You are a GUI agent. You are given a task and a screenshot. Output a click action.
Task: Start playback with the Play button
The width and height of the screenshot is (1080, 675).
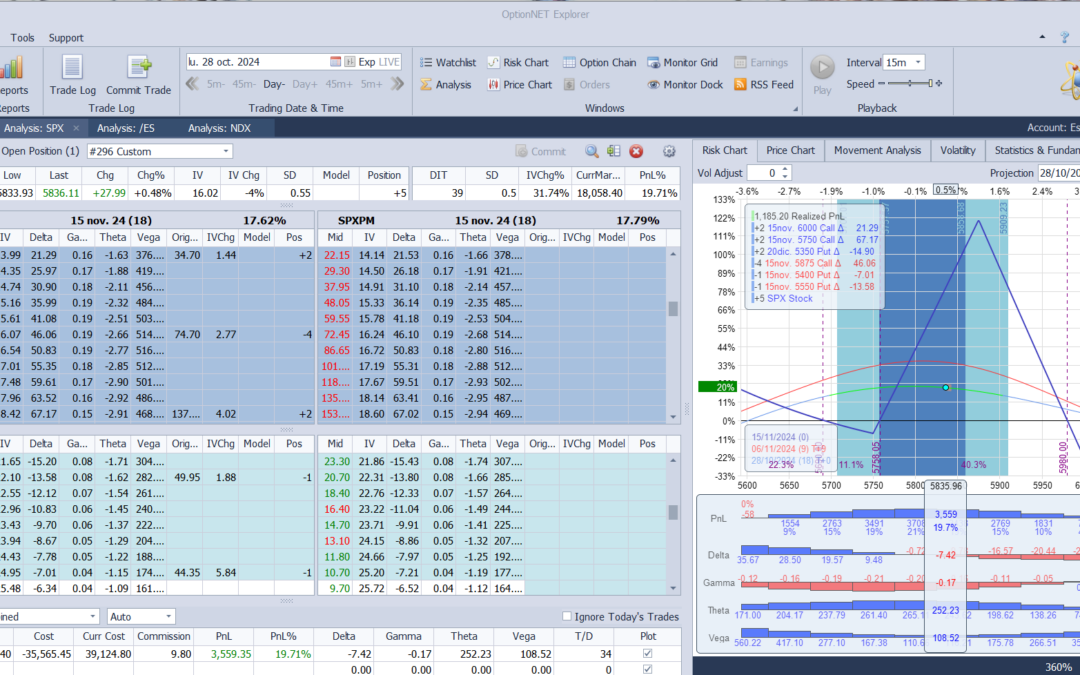822,75
